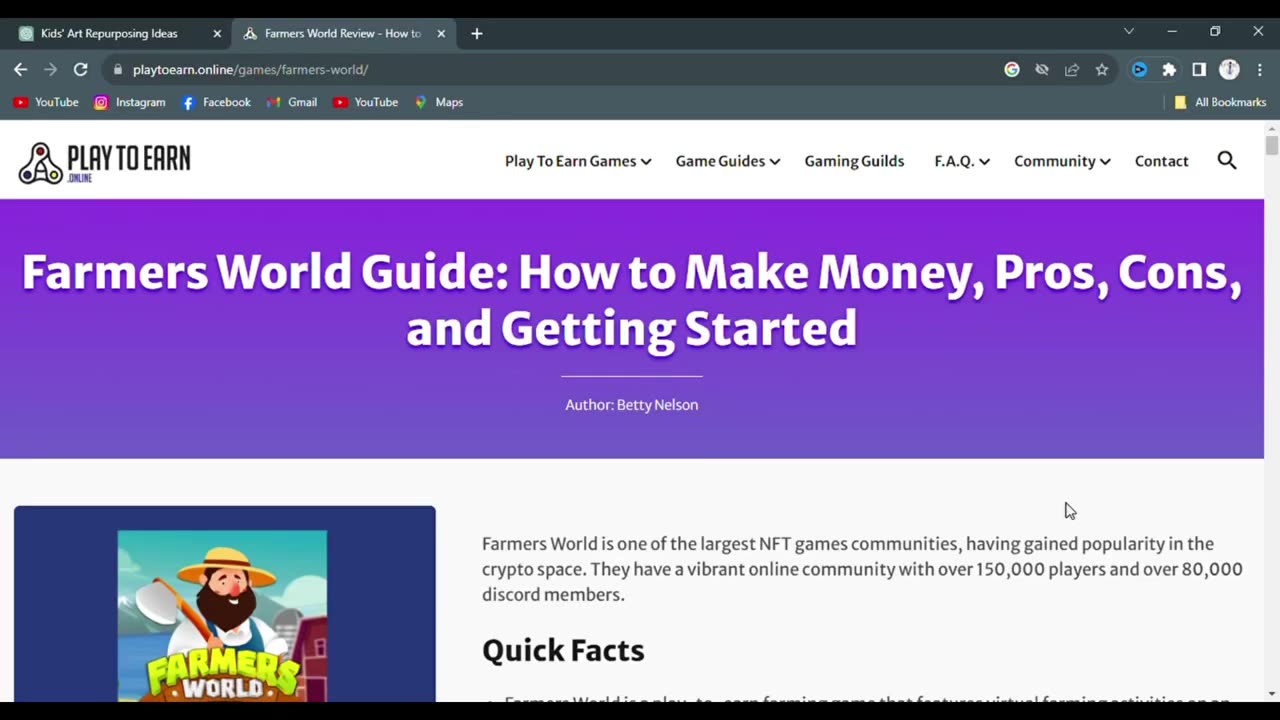Viewport: 1280px width, 720px height.
Task: Click the blue extension icon beside the star
Action: (1139, 69)
